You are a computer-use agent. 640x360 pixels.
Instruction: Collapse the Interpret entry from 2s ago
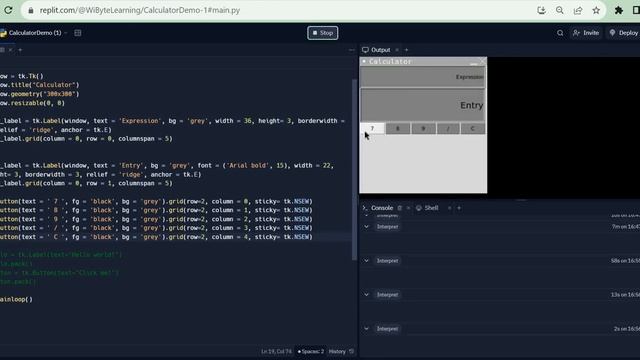[x=366, y=329]
